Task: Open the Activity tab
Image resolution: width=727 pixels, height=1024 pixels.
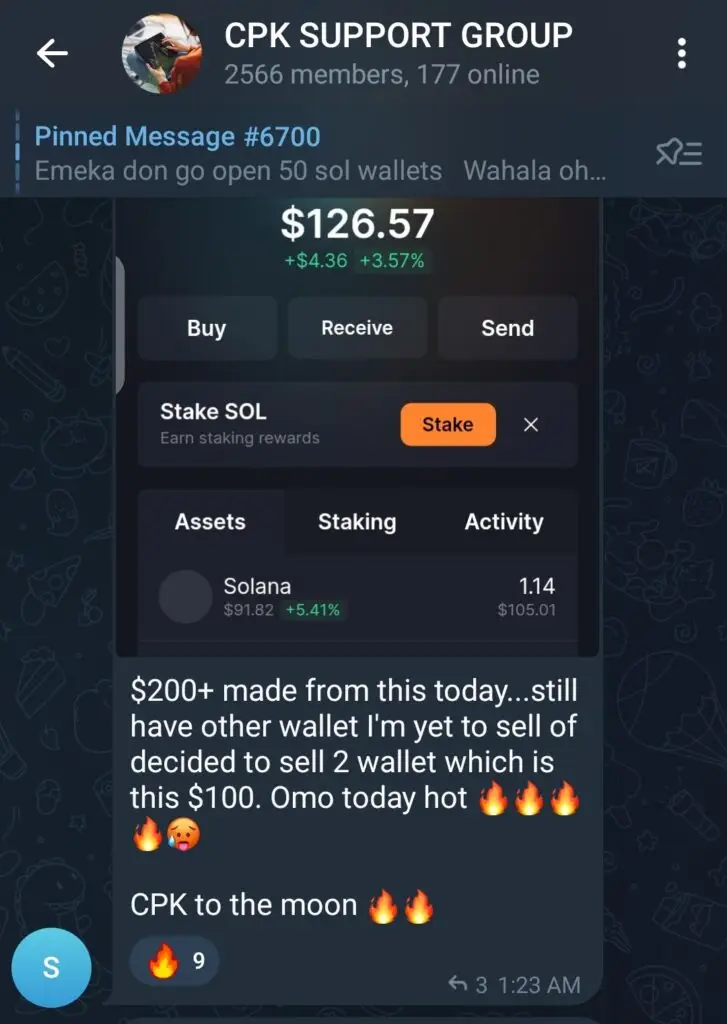Action: 504,522
